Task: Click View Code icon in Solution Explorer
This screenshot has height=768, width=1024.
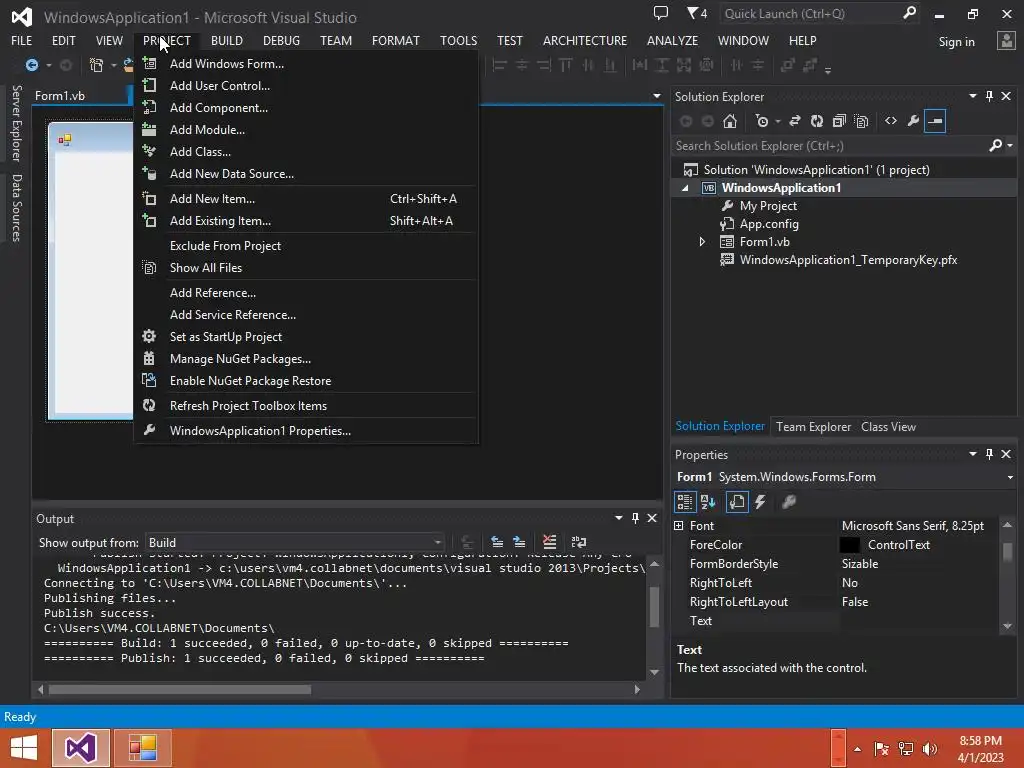Action: click(x=891, y=121)
